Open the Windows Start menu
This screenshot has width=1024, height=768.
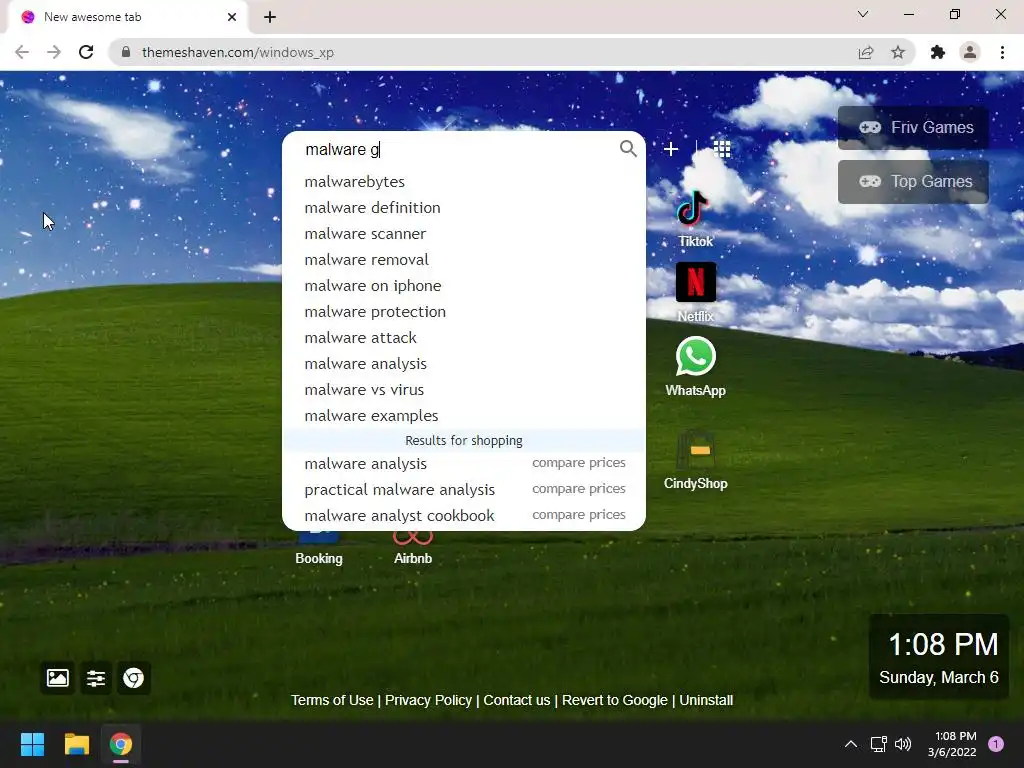point(32,744)
